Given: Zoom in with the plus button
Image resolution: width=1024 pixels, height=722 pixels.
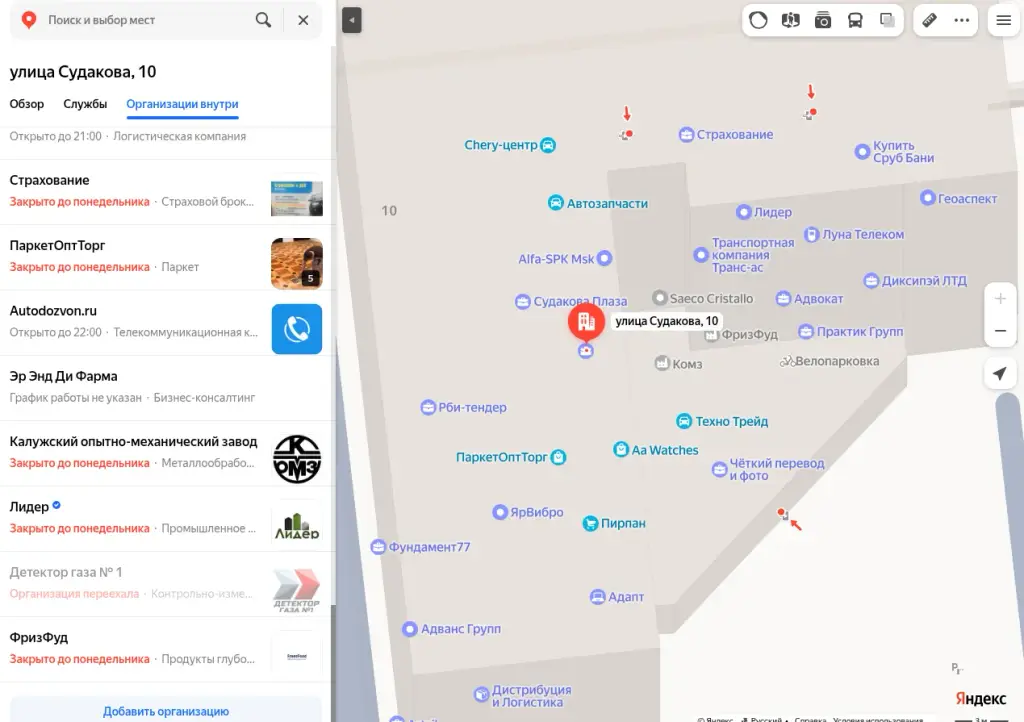Looking at the screenshot, I should click(1000, 299).
